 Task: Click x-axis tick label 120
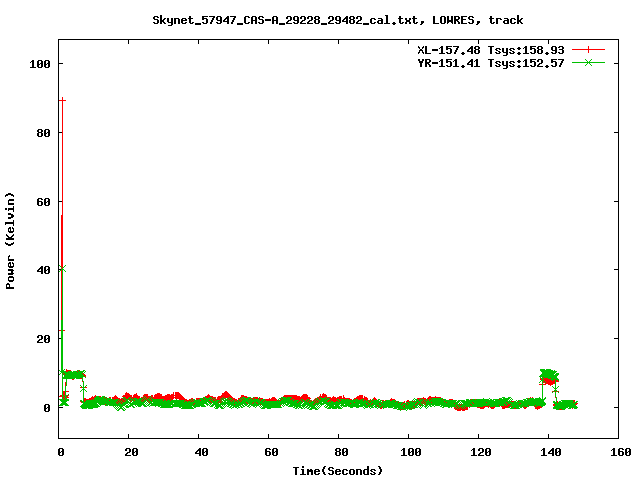(481, 452)
